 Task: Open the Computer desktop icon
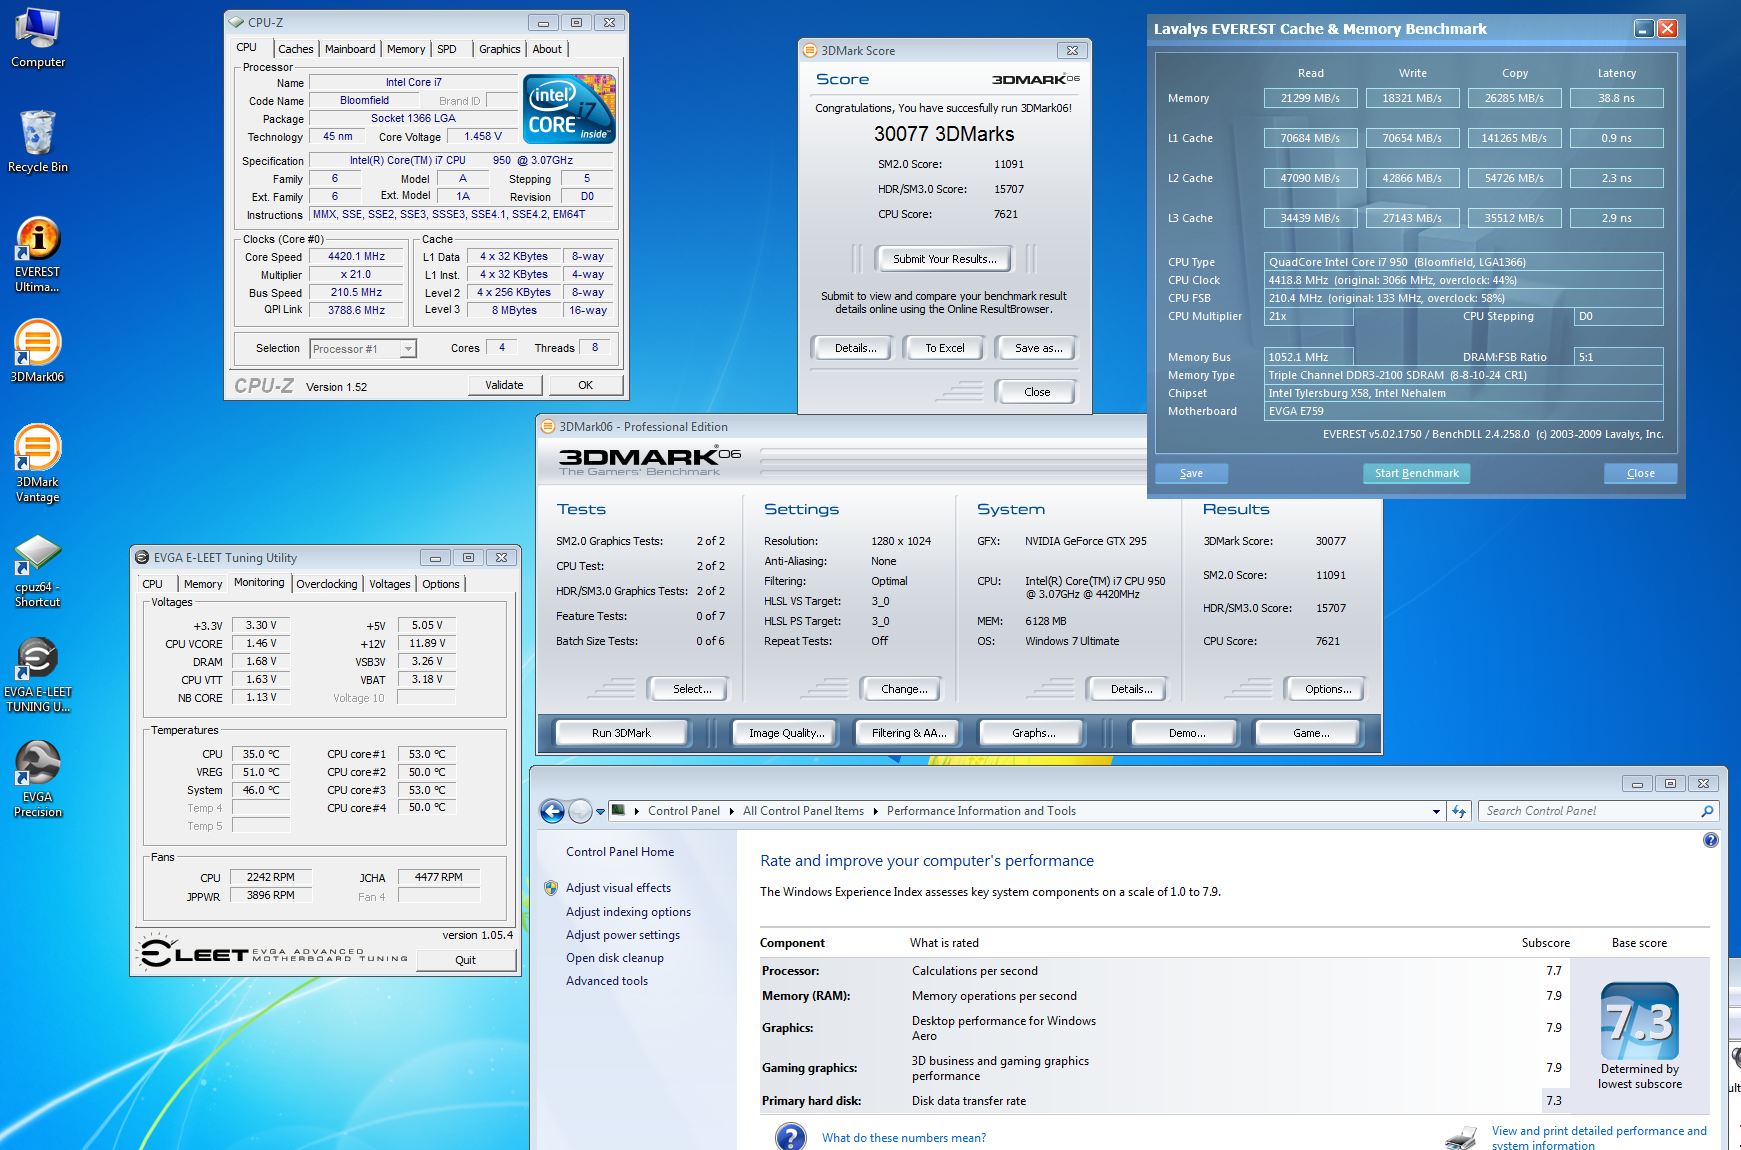38,38
